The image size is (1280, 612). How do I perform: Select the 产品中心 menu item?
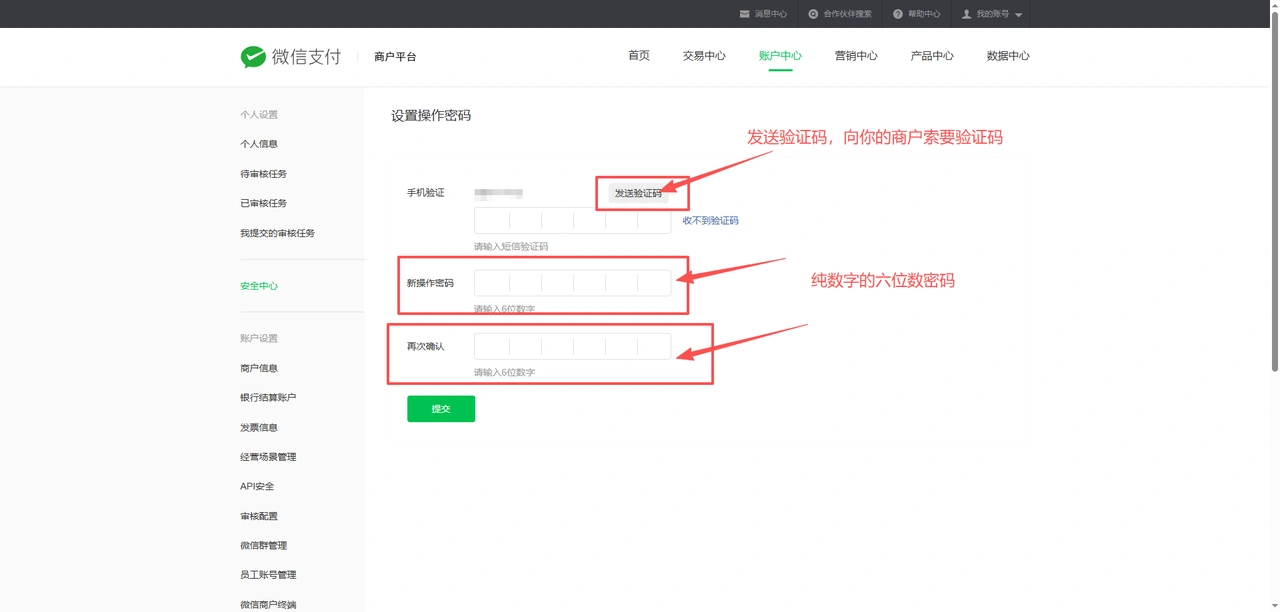(x=932, y=56)
